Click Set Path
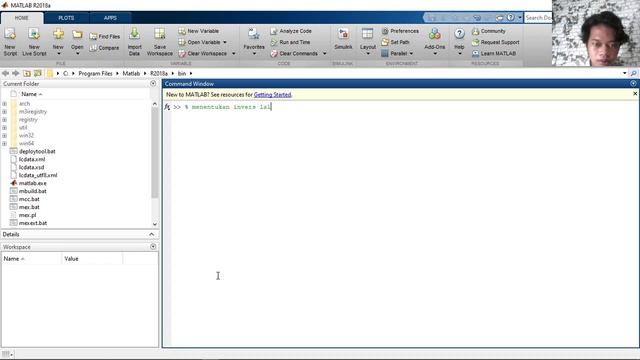The image size is (640, 360). click(395, 42)
